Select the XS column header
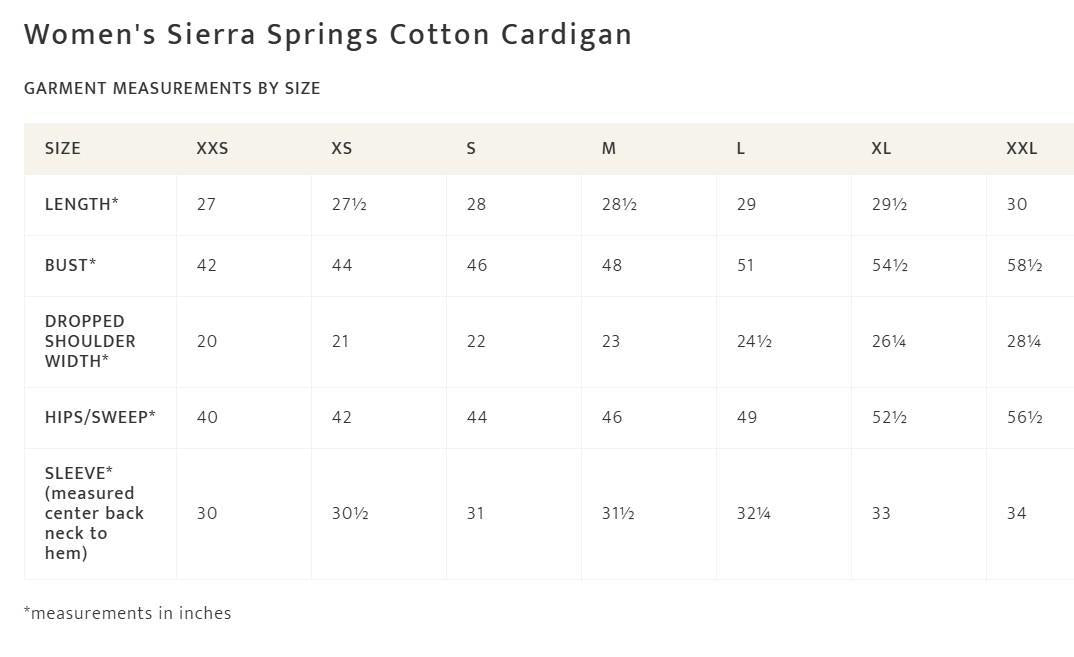Image resolution: width=1074 pixels, height=657 pixels. tap(342, 149)
